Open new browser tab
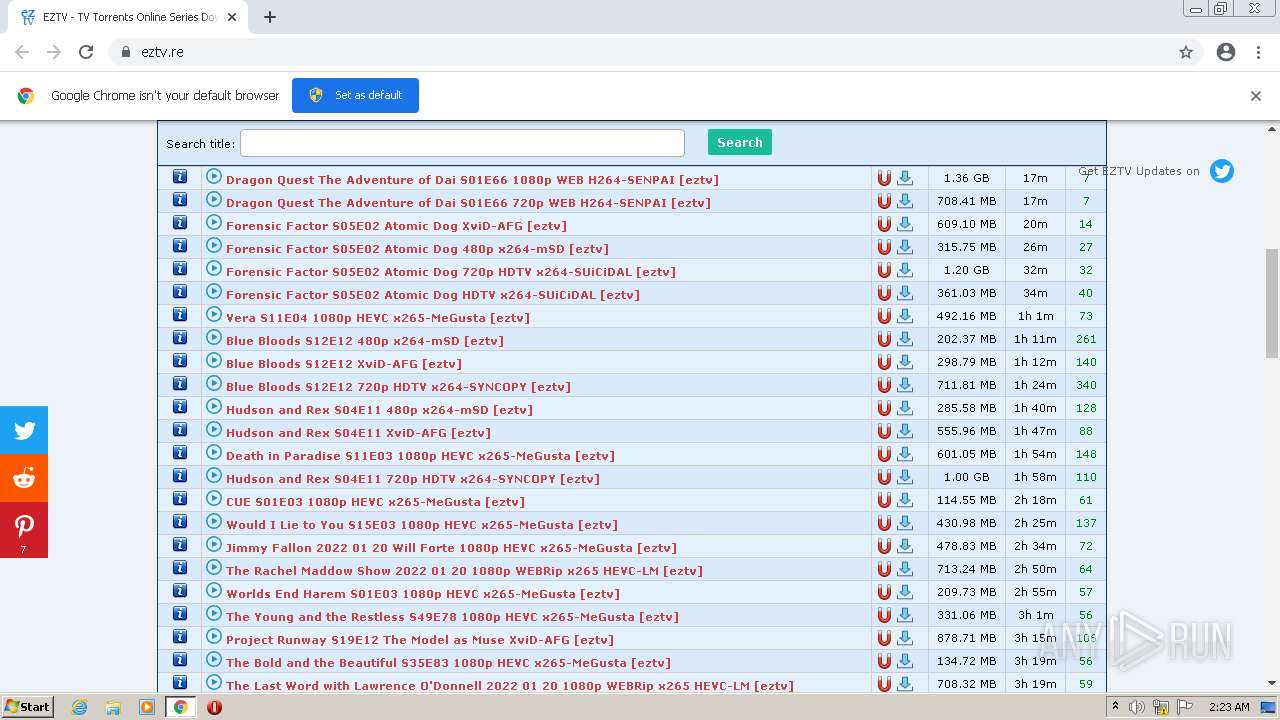The width and height of the screenshot is (1280, 720). pyautogui.click(x=270, y=17)
